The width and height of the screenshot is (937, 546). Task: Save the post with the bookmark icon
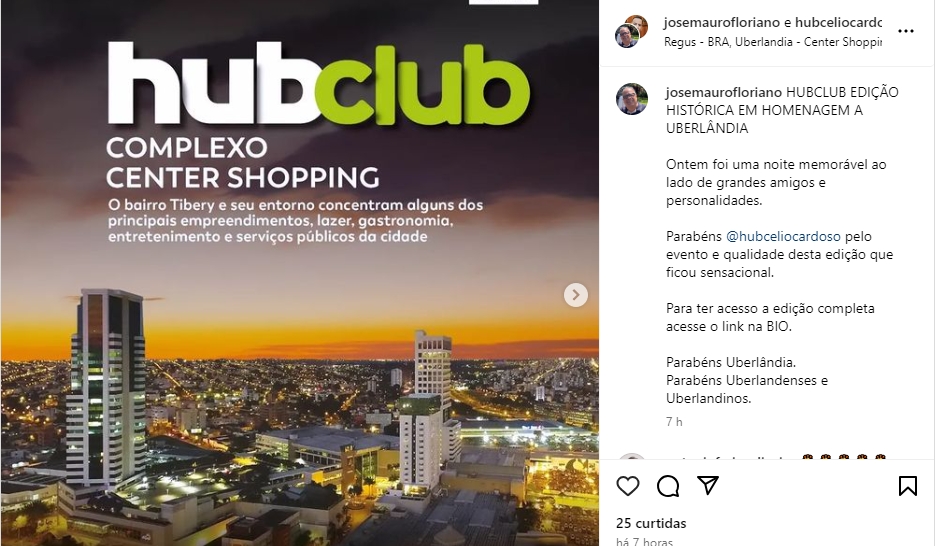point(908,486)
